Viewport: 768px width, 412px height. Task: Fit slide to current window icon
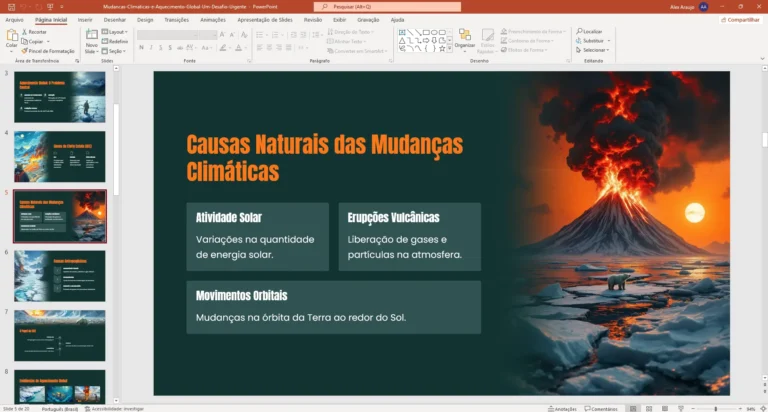point(763,409)
